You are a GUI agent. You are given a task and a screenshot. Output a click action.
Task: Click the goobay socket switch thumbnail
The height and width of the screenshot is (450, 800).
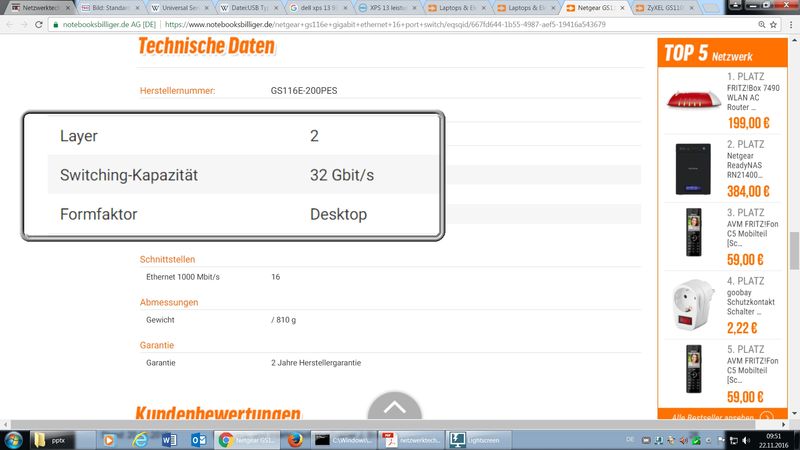(x=693, y=306)
